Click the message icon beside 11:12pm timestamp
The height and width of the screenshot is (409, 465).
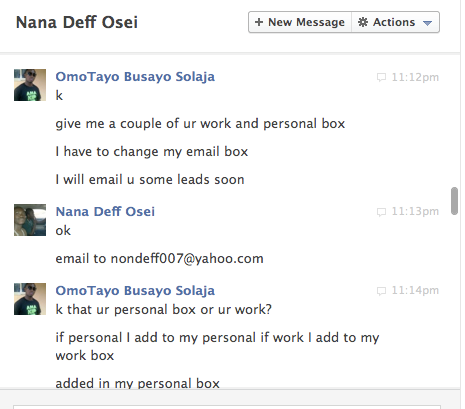point(381,77)
